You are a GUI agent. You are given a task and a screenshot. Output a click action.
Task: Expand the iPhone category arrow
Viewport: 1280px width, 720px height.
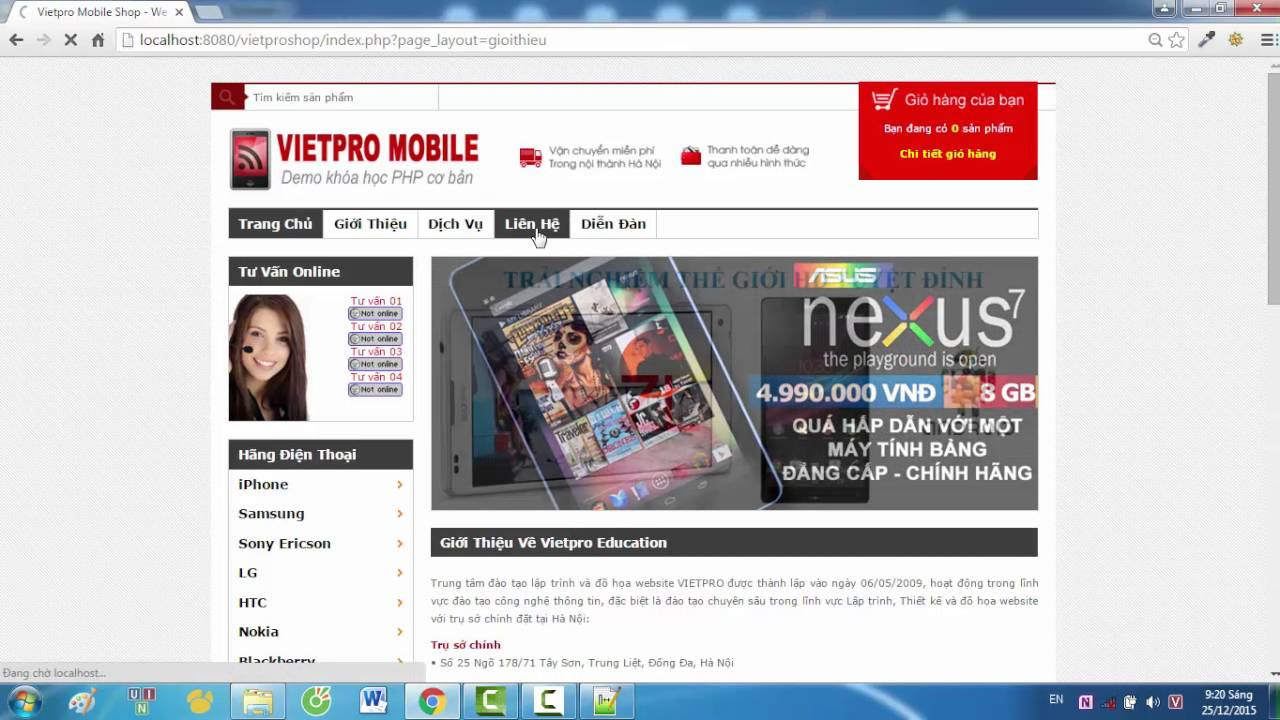point(399,484)
